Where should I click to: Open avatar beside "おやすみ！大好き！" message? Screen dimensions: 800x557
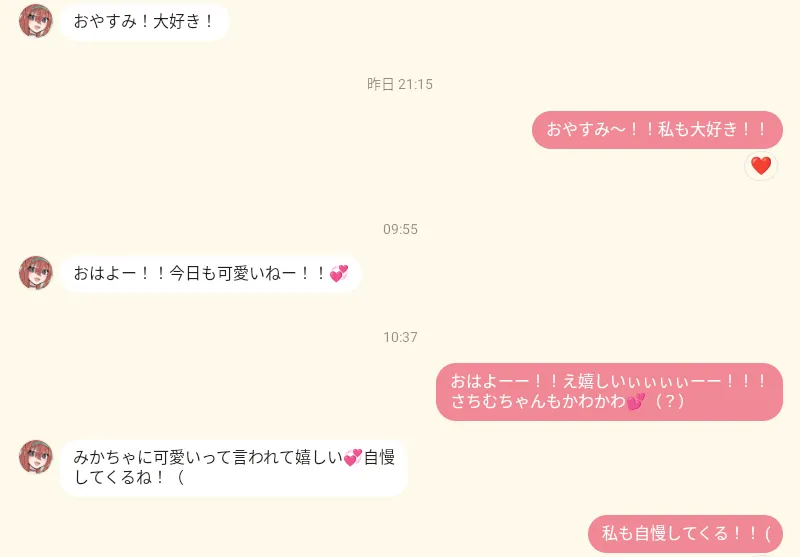pyautogui.click(x=36, y=21)
